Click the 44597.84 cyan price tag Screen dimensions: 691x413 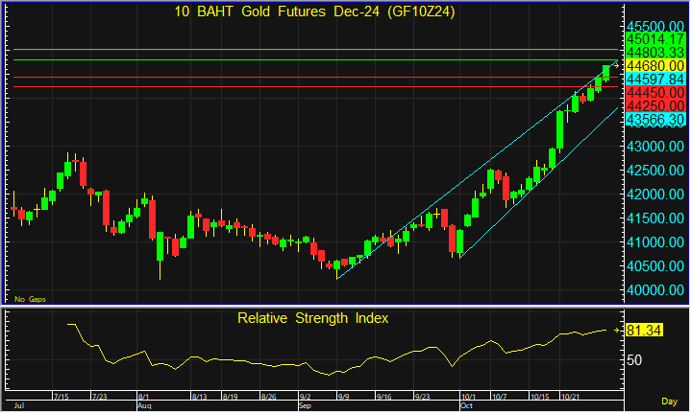coord(654,79)
